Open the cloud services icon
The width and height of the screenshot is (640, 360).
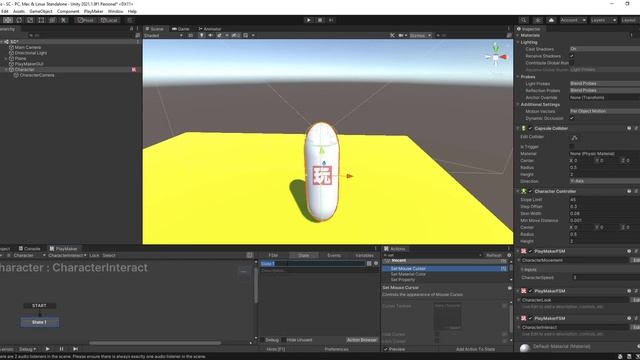[551, 20]
